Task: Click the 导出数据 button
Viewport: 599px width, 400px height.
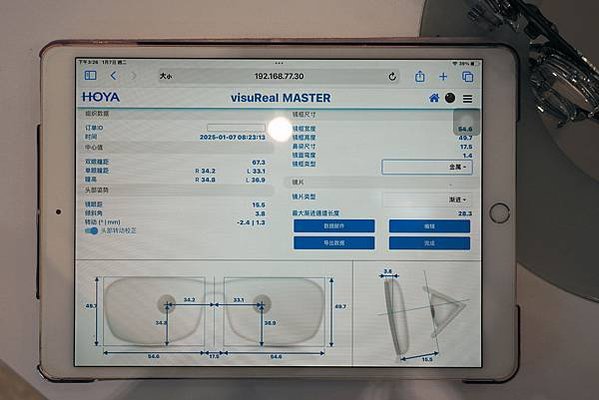Action: click(x=334, y=243)
